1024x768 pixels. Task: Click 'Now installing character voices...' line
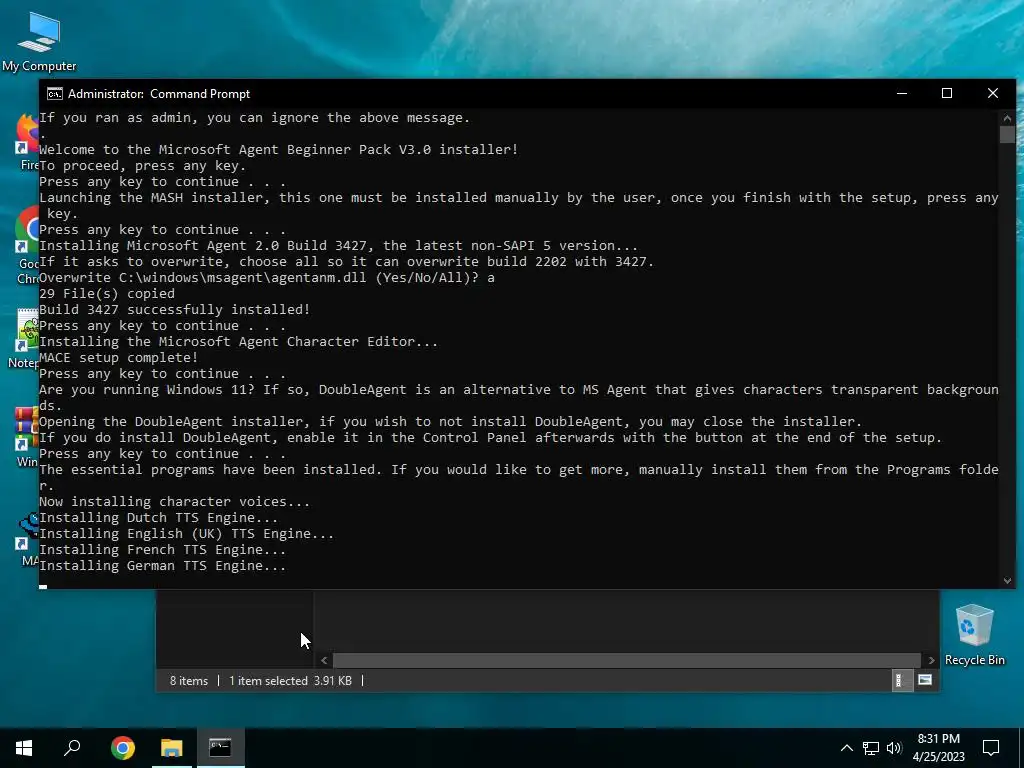coord(174,502)
